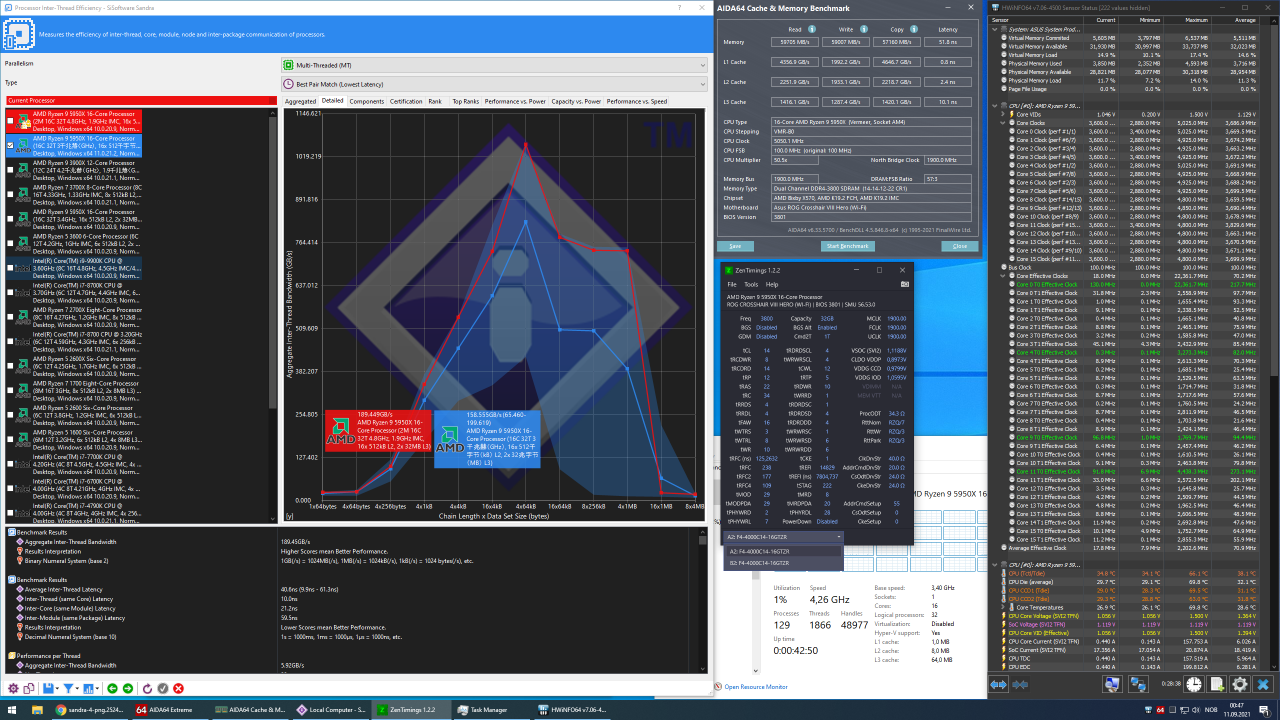Click the settings gear in Sandra's bottom toolbar
Image resolution: width=1280 pixels, height=720 pixels.
pos(14,688)
